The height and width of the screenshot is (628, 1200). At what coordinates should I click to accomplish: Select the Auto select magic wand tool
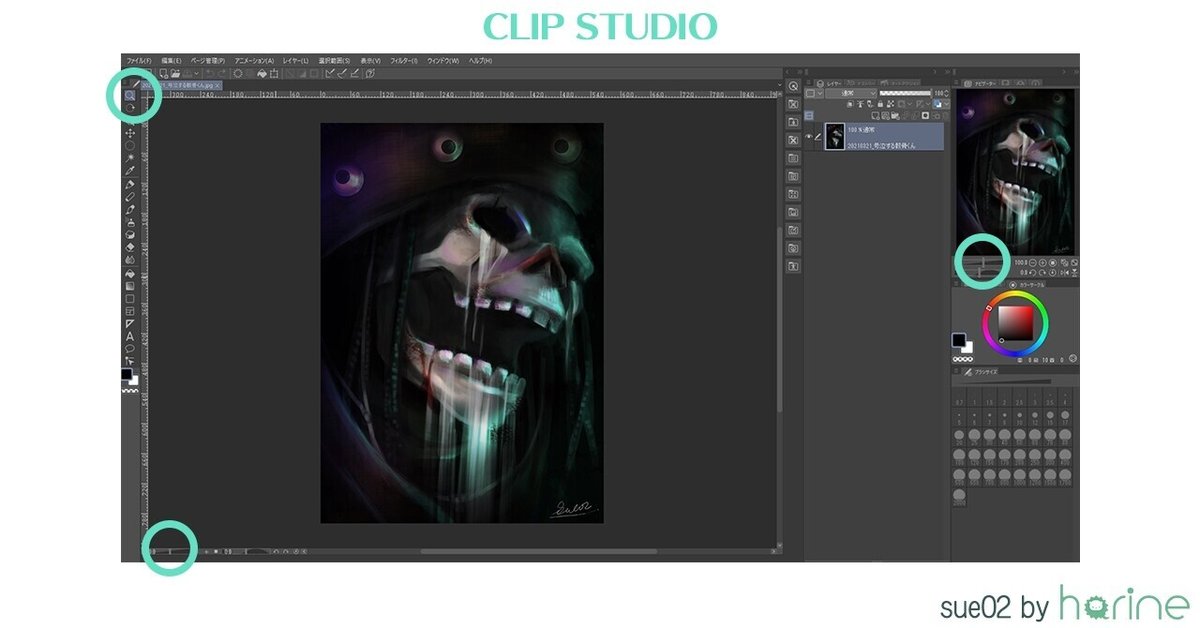[x=130, y=158]
